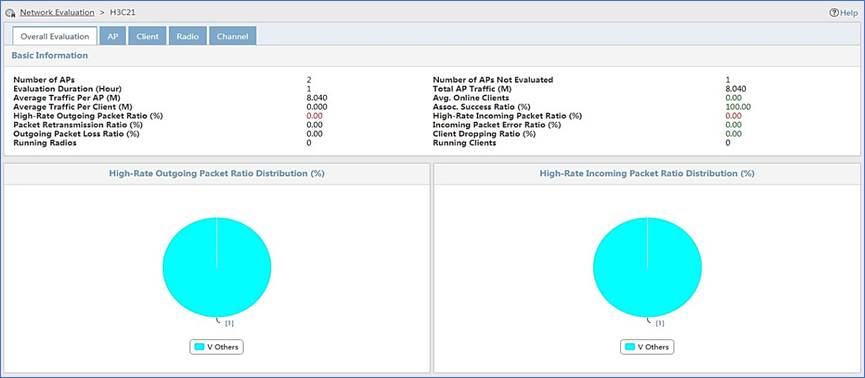Screen dimensions: 865x378
Task: Switch to the AP tab
Action: pos(113,36)
